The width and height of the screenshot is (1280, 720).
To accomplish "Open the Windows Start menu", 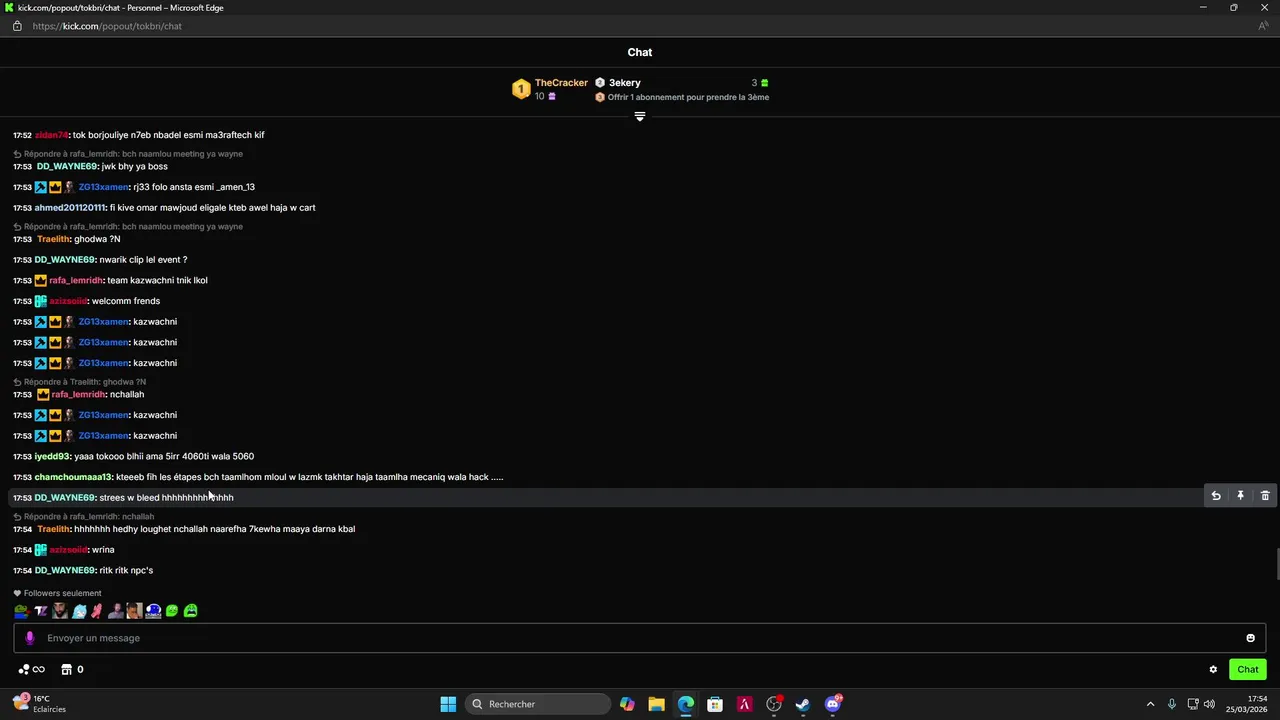I will [448, 704].
